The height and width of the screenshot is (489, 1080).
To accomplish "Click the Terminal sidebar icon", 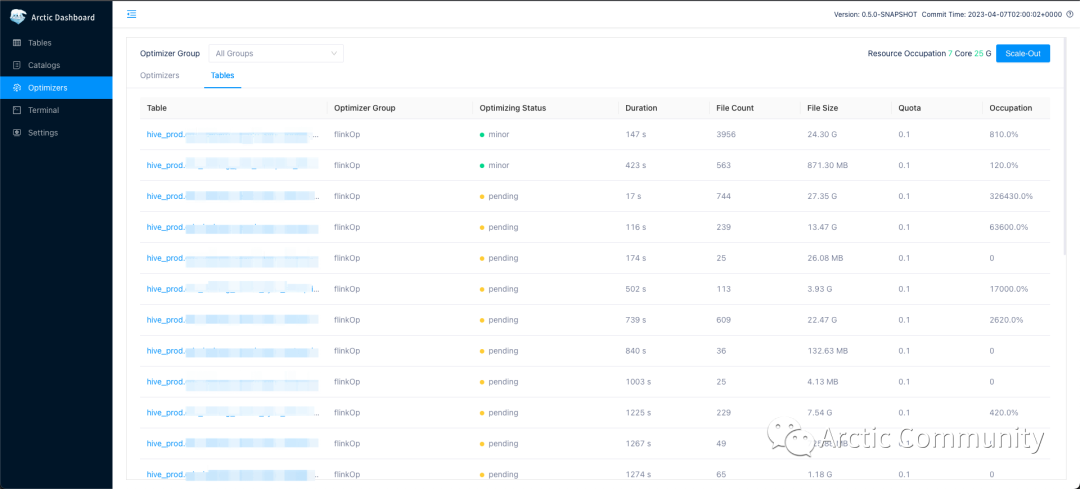I will tap(17, 110).
